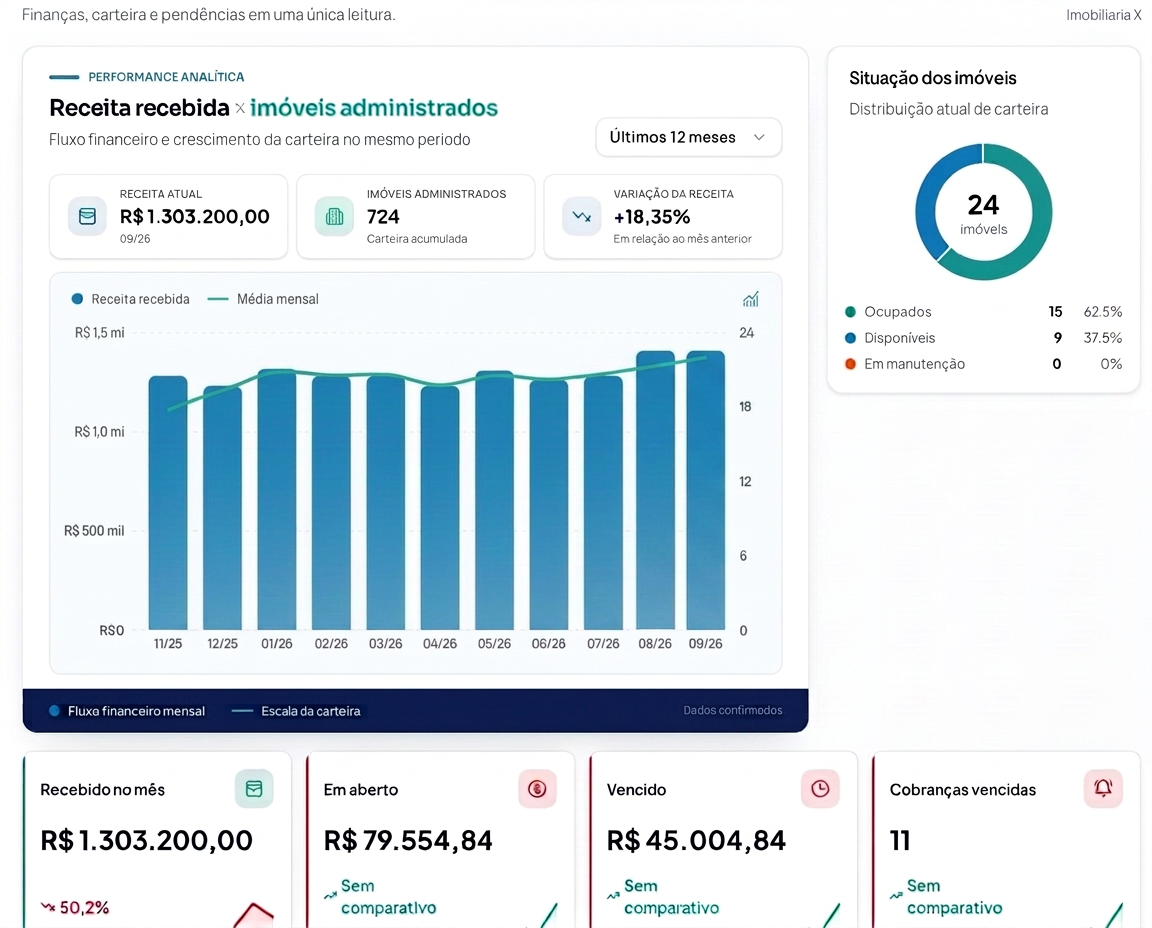
Task: Click the clock icon in Vencido card
Action: tap(820, 788)
